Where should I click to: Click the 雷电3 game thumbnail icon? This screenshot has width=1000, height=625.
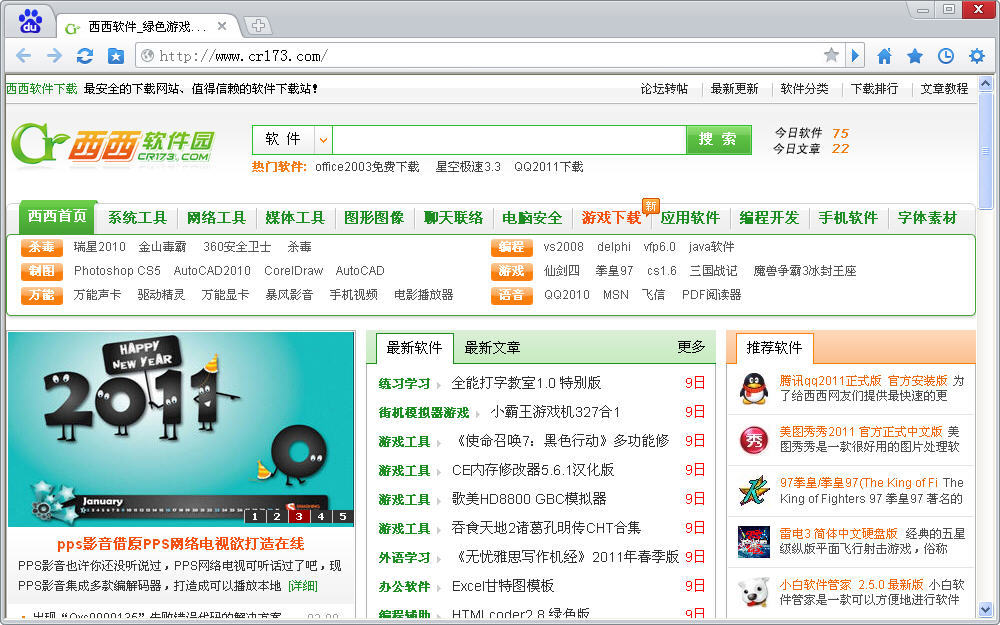pos(754,541)
